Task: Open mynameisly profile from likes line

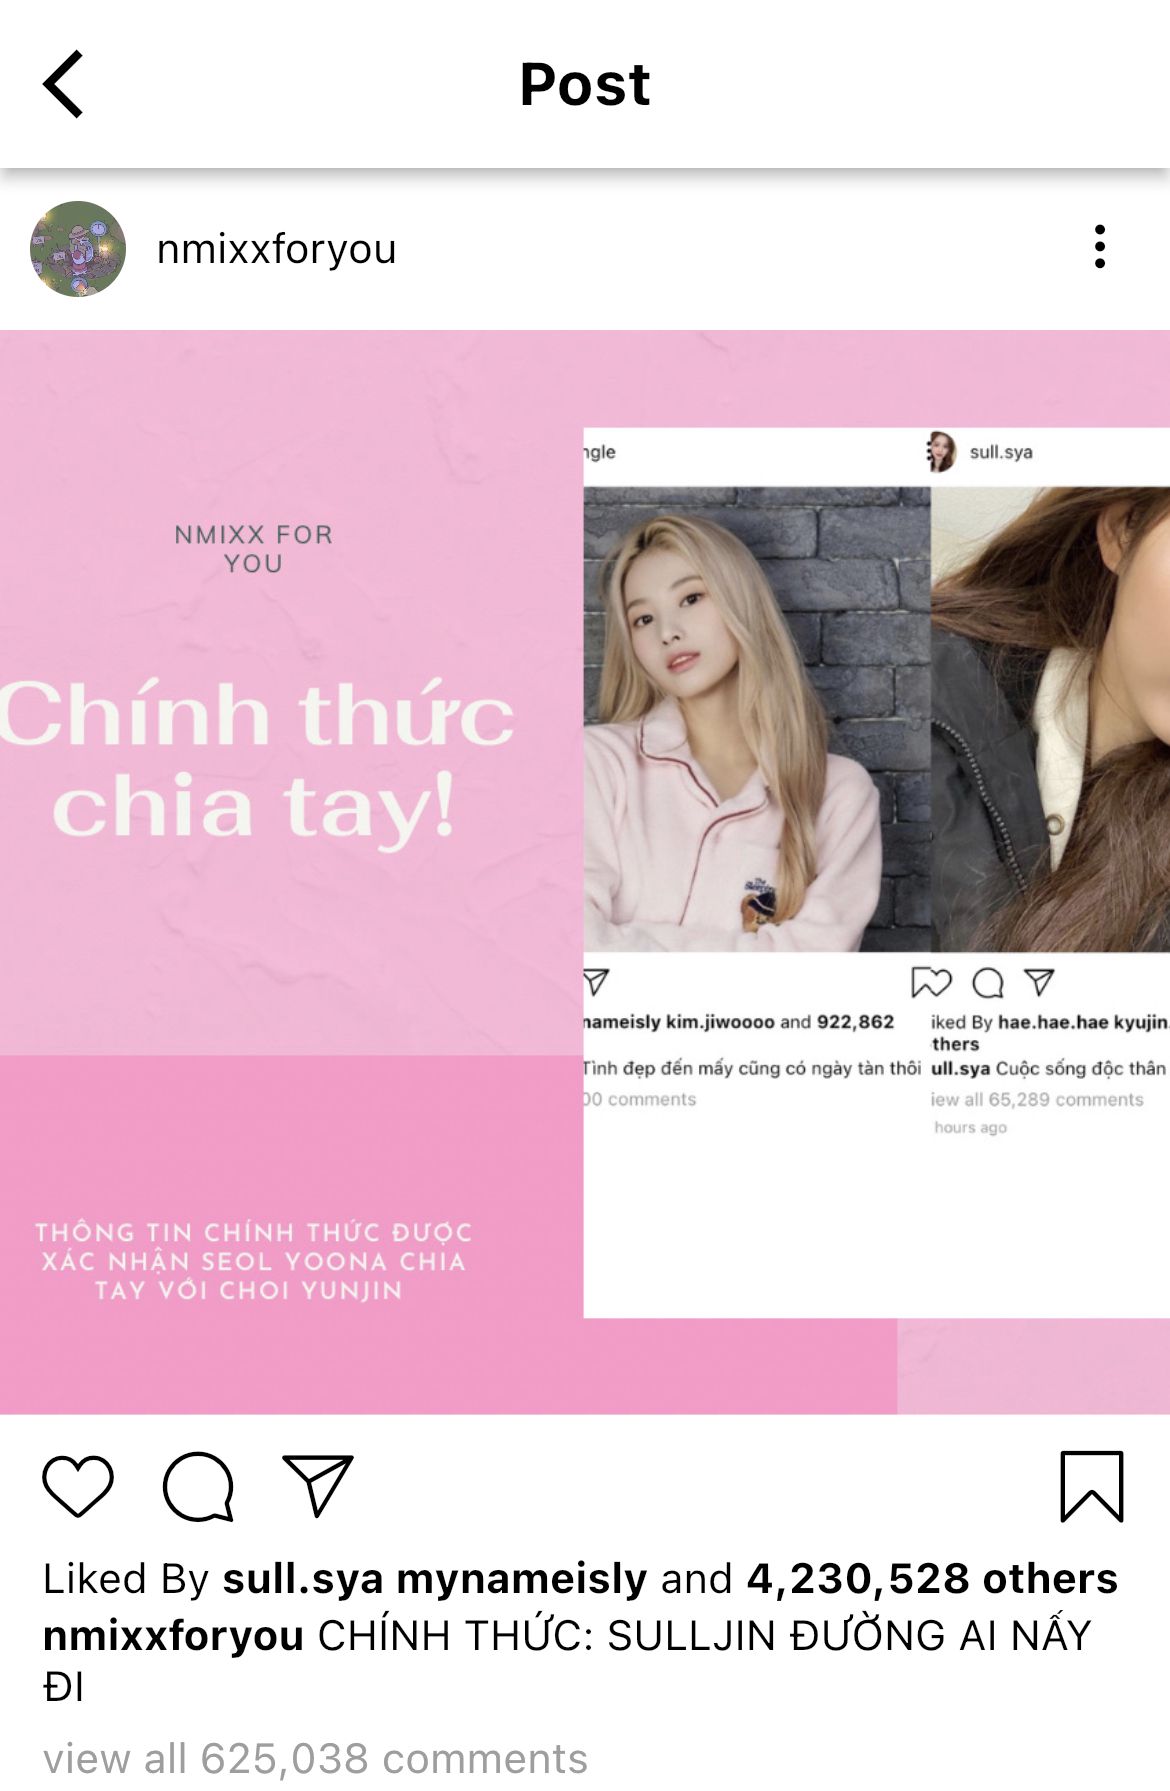Action: [522, 1579]
